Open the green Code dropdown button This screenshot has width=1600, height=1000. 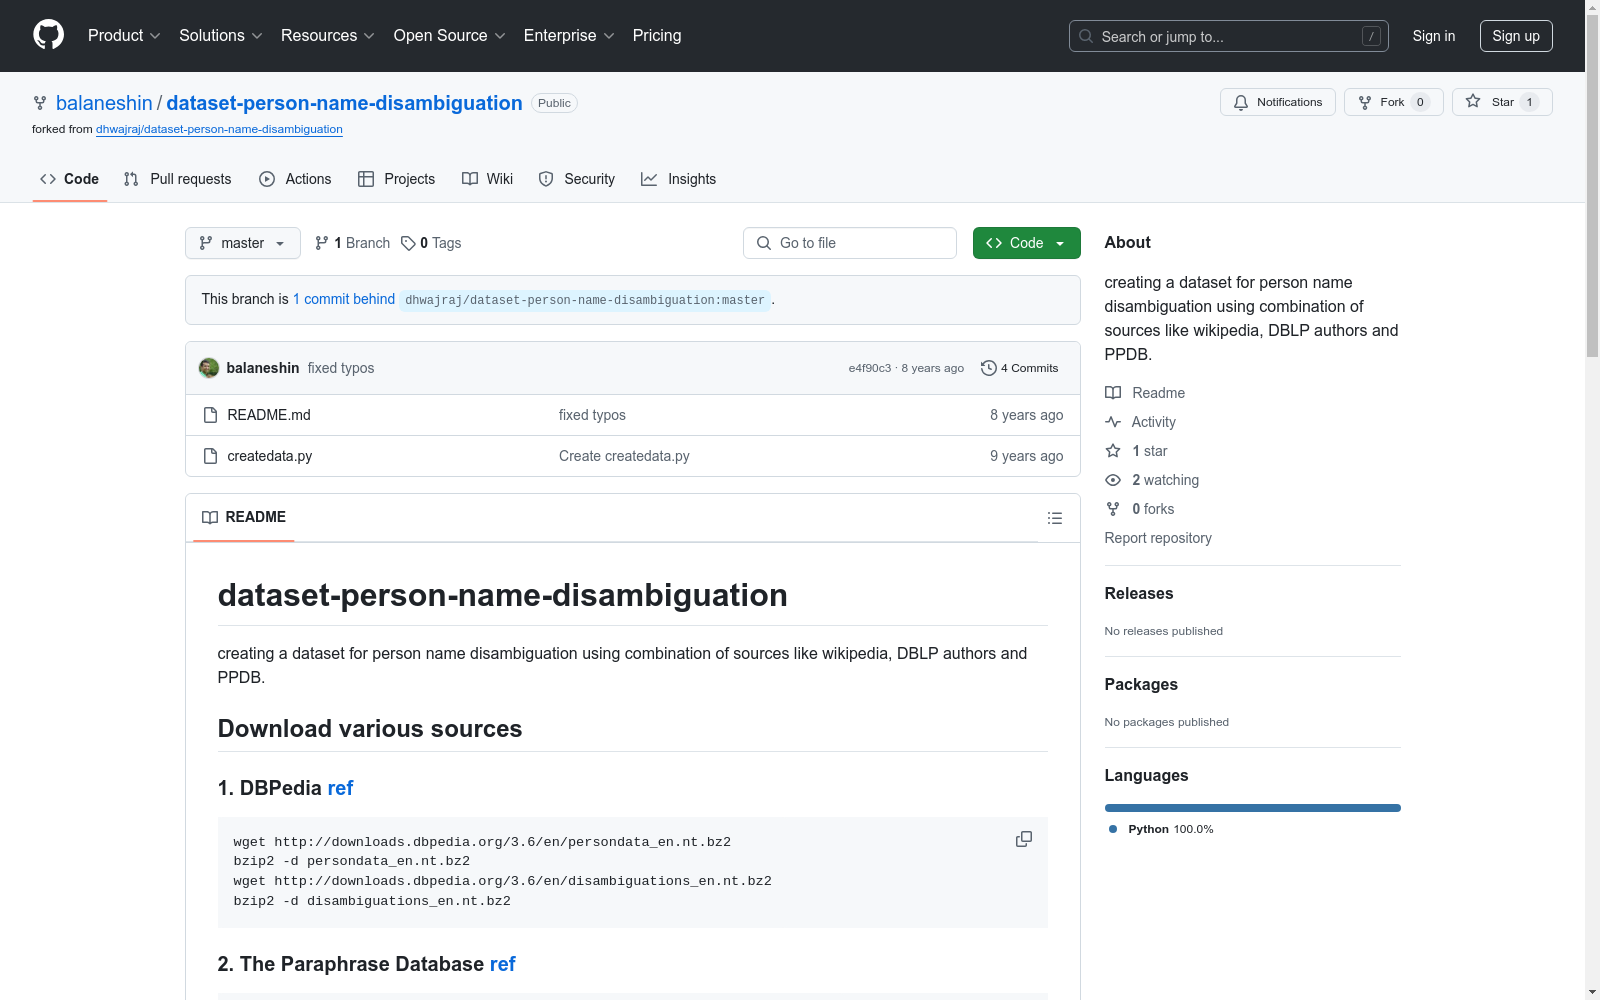[1026, 243]
